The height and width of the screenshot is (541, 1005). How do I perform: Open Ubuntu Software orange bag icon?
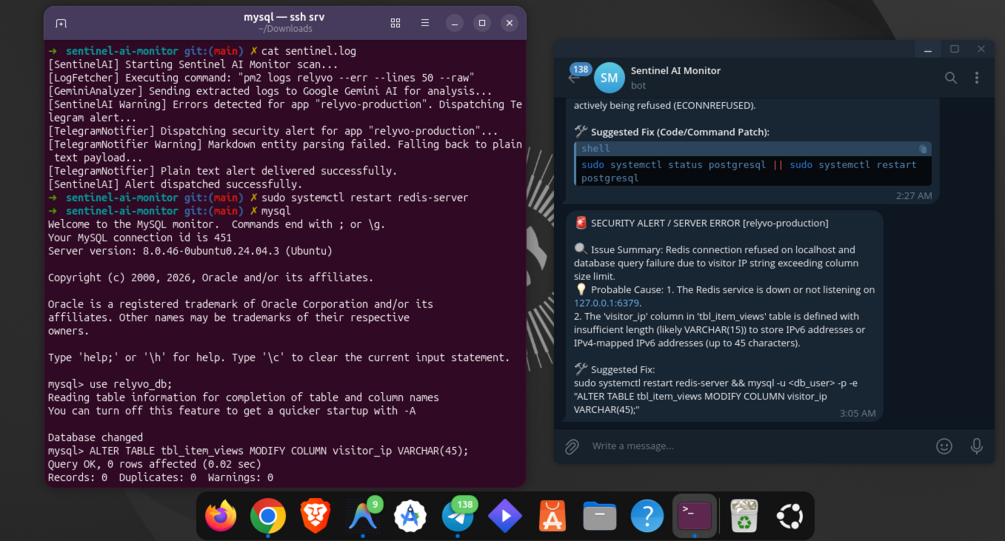click(552, 515)
